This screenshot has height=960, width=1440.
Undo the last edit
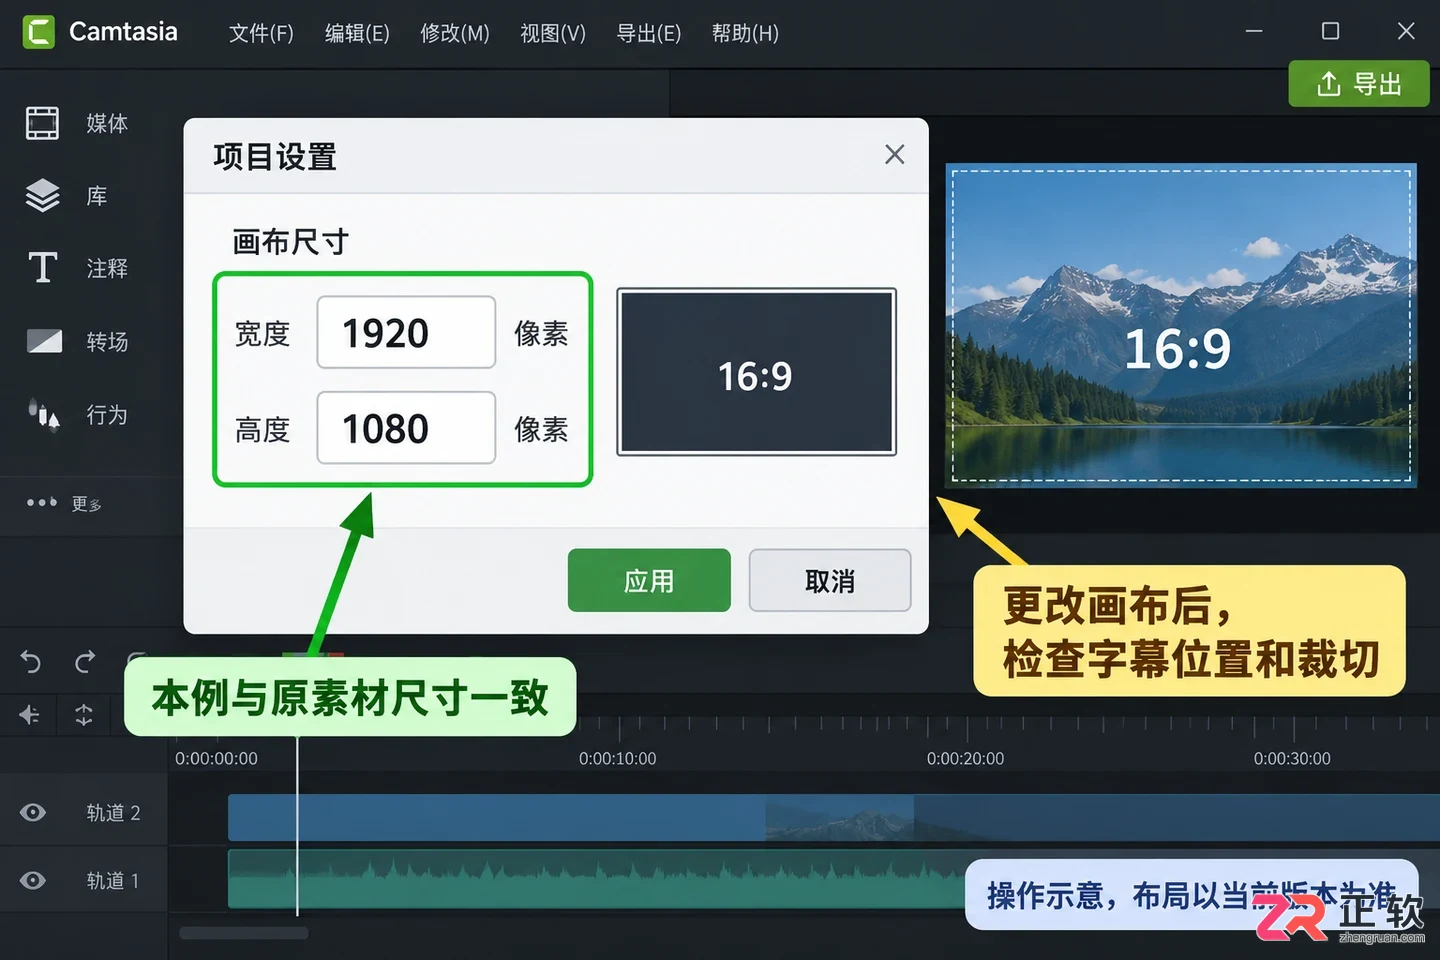click(30, 661)
